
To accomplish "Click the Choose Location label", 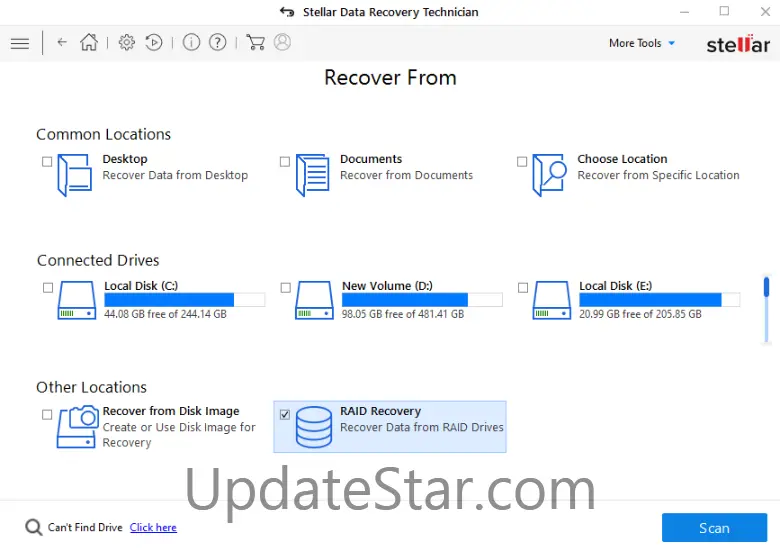I will 622,159.
